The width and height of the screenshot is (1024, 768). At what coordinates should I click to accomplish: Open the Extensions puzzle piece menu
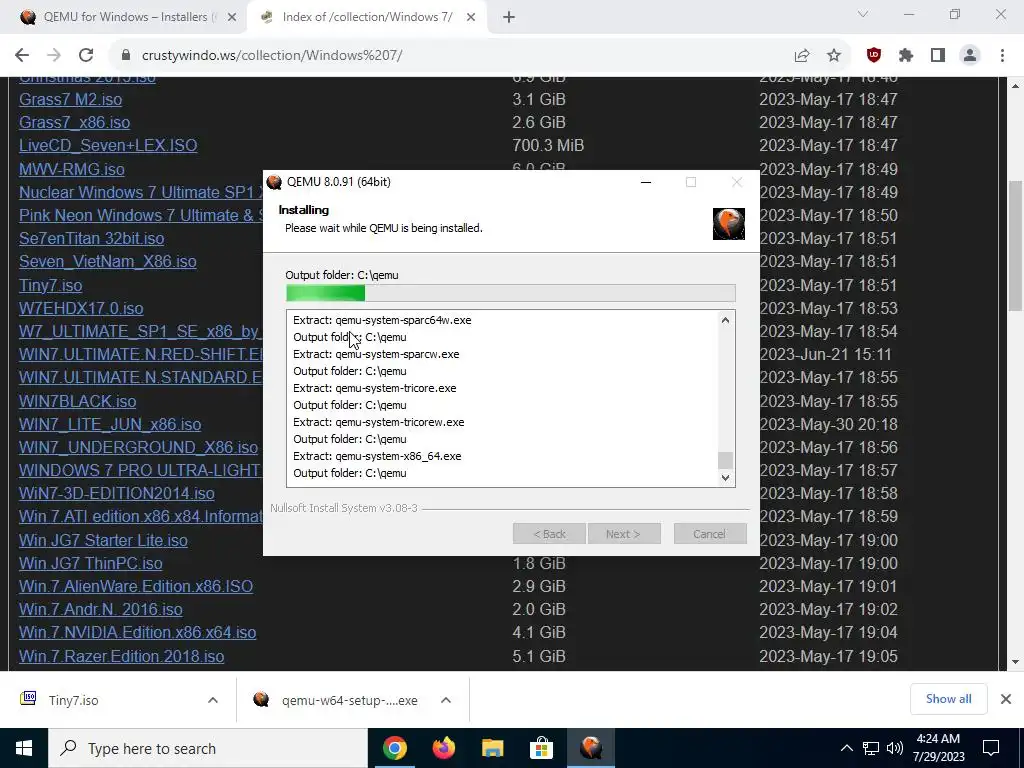906,56
